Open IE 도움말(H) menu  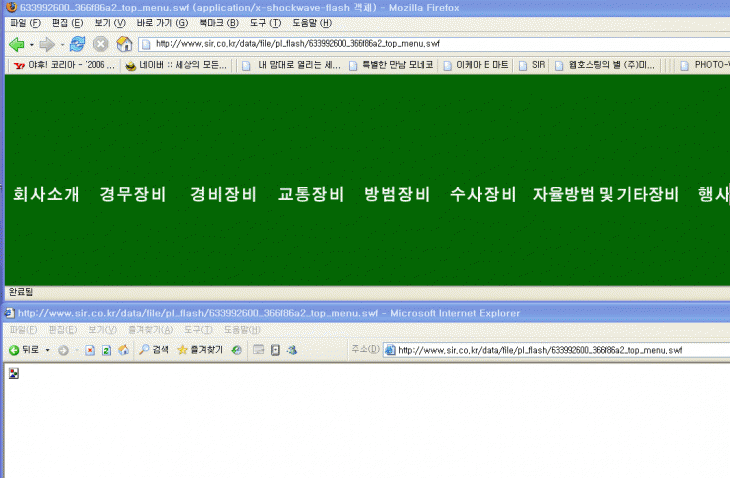coord(242,330)
